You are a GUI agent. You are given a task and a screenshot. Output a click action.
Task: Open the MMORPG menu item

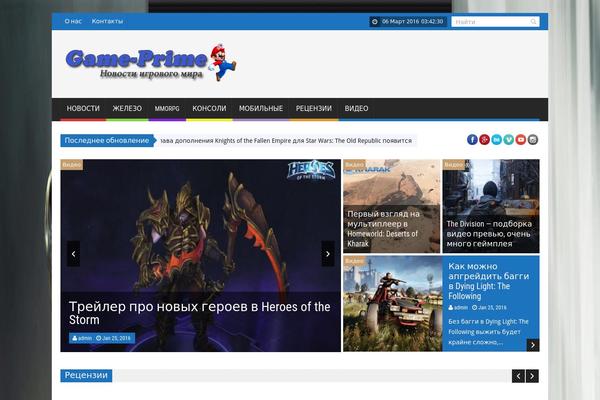pos(167,108)
